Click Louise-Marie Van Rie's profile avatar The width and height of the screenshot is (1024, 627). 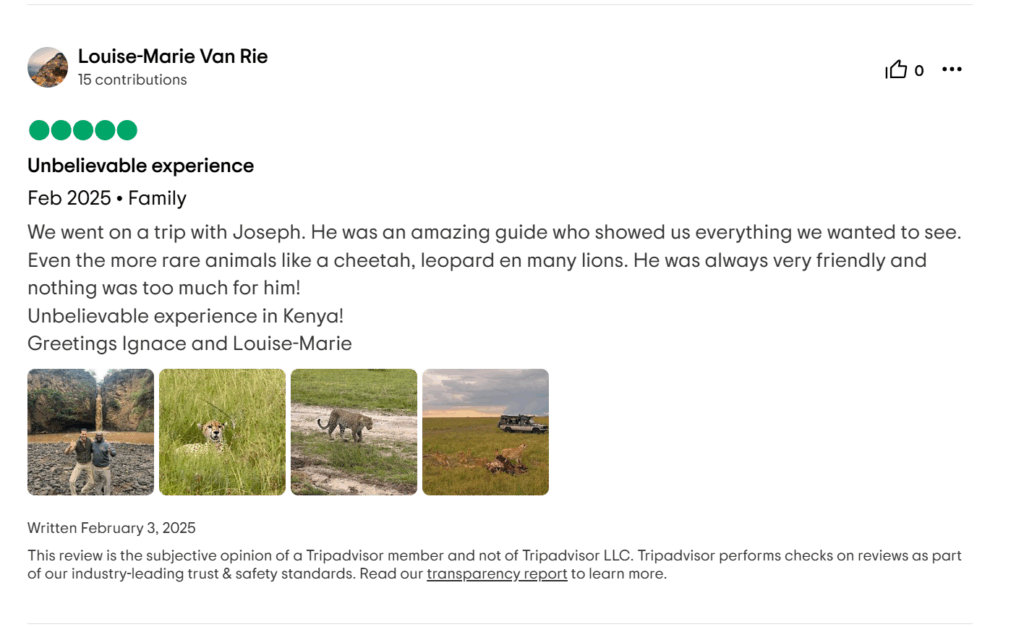(48, 67)
